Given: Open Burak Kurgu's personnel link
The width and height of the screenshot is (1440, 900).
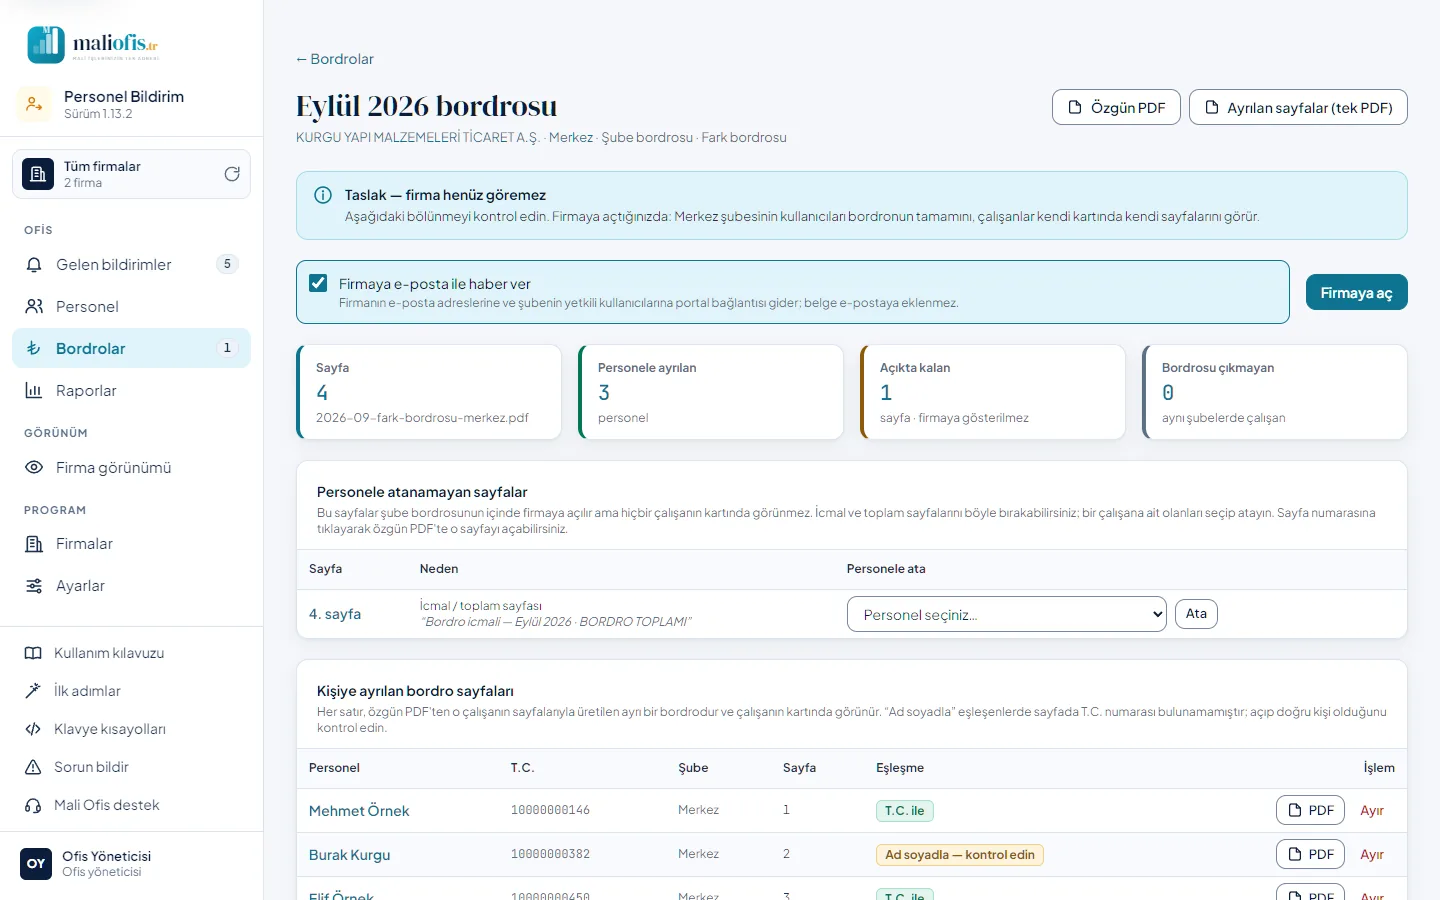Looking at the screenshot, I should pos(350,855).
